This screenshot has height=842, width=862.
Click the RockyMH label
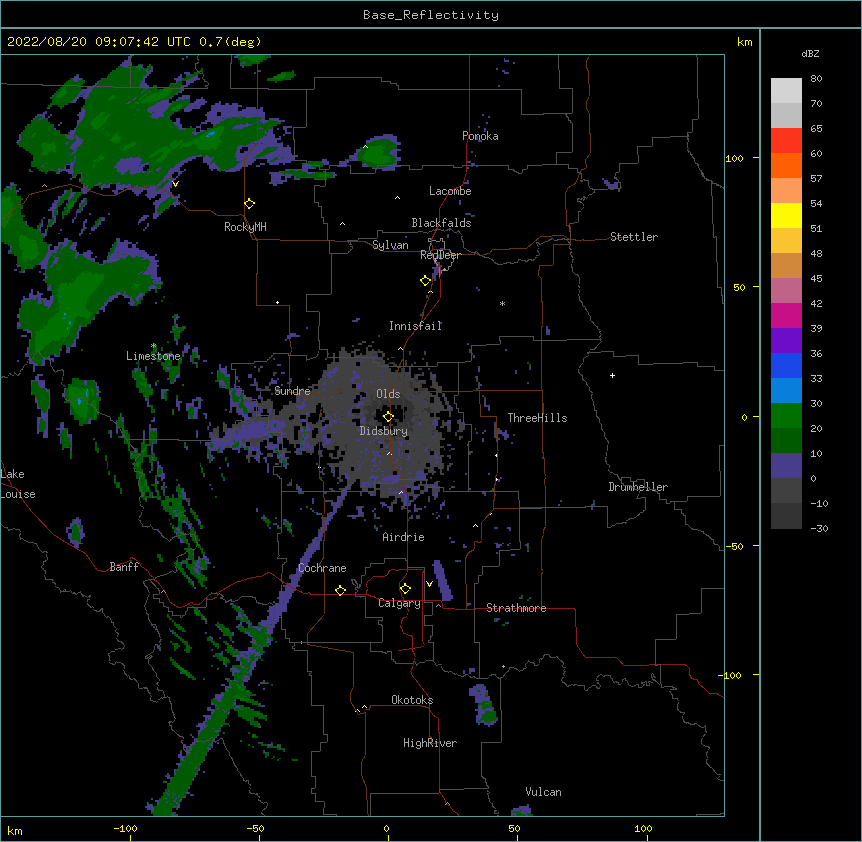tap(245, 227)
